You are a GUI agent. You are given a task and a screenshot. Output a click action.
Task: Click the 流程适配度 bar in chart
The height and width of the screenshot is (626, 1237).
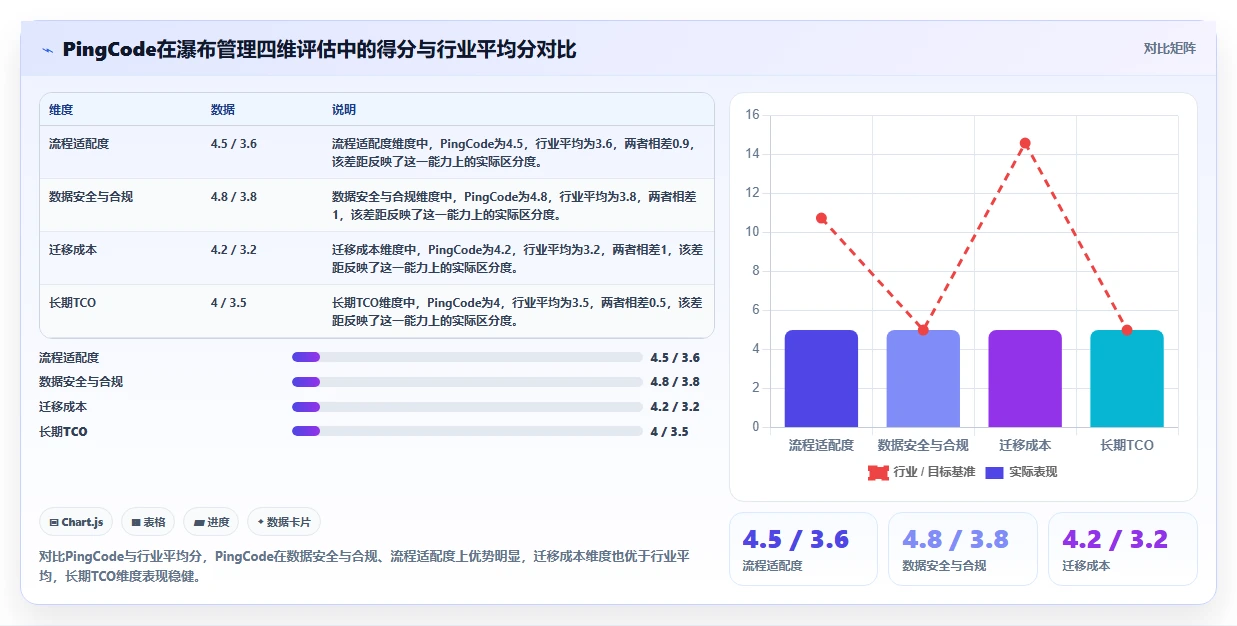click(x=821, y=379)
